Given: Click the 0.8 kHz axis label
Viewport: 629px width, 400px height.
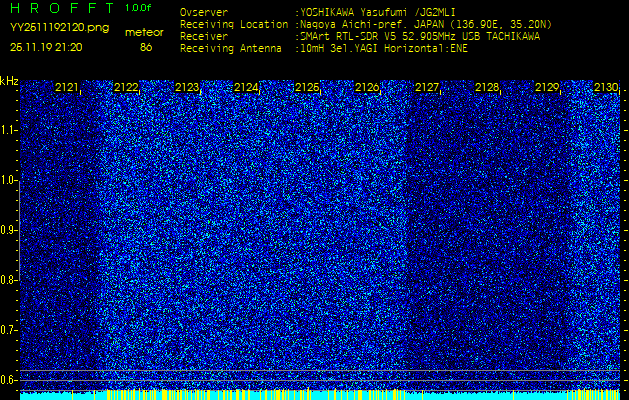Looking at the screenshot, I should tap(8, 280).
